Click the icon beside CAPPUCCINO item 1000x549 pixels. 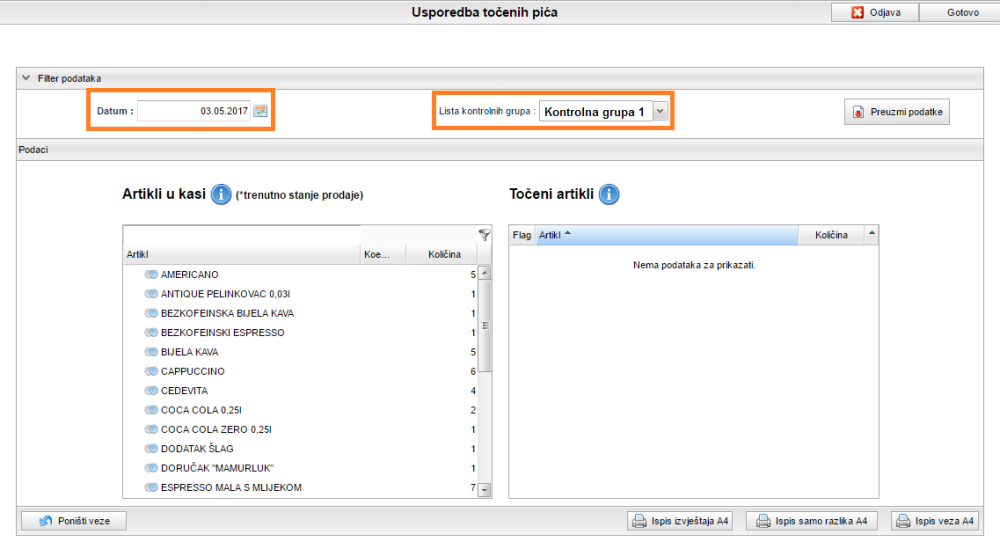151,371
